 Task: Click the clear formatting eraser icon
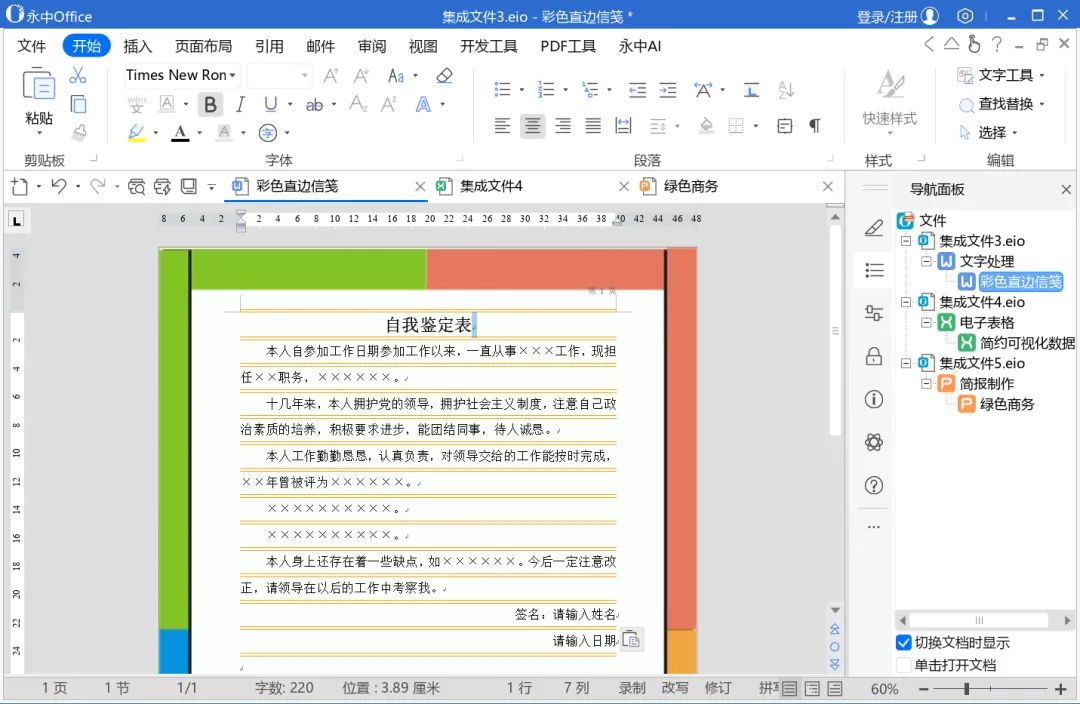pos(444,75)
